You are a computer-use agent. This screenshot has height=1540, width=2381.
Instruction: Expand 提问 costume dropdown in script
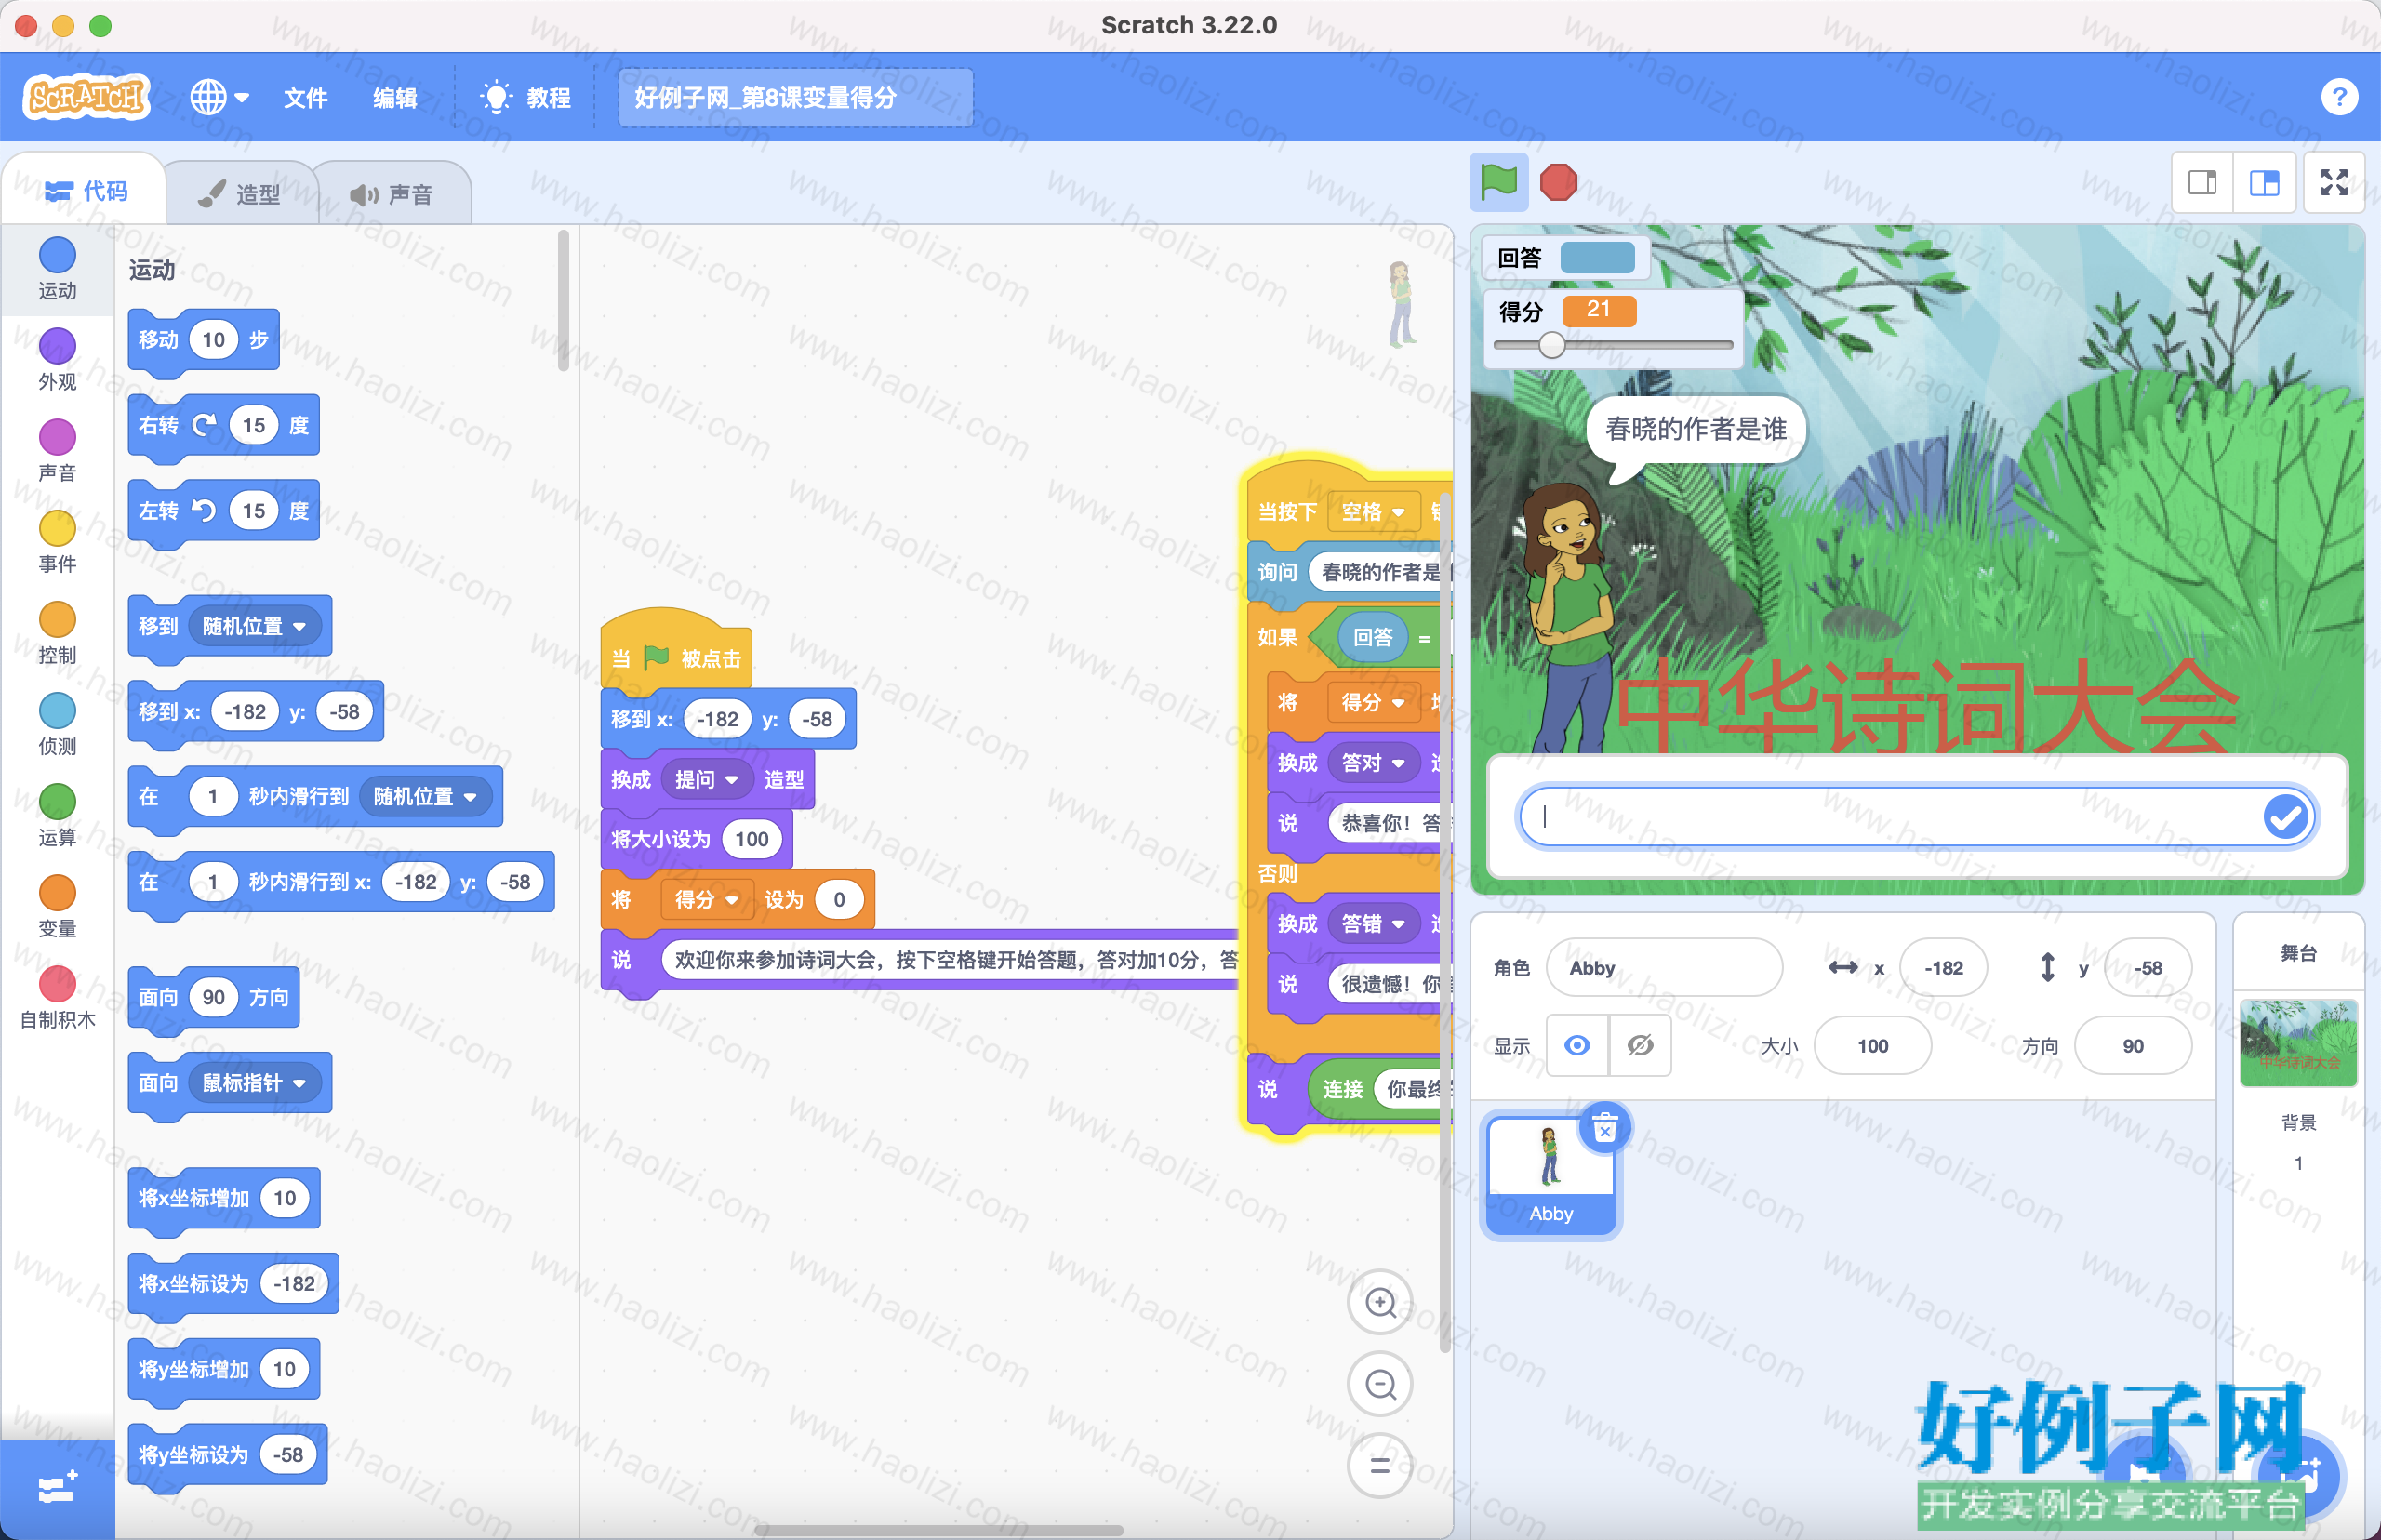[706, 779]
